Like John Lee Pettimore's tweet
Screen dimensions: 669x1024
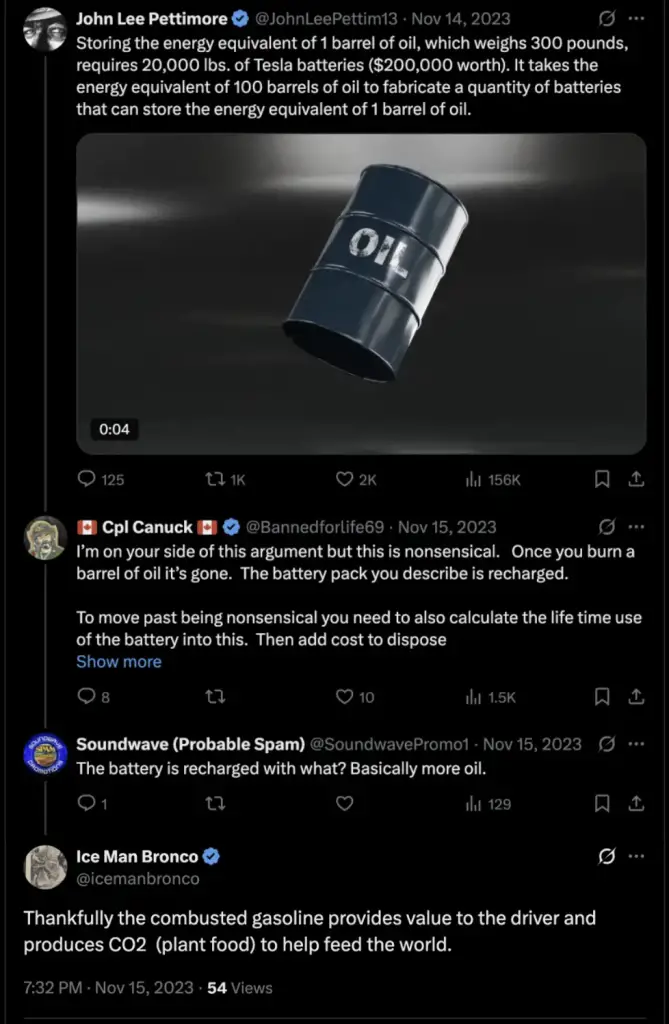tap(356, 480)
